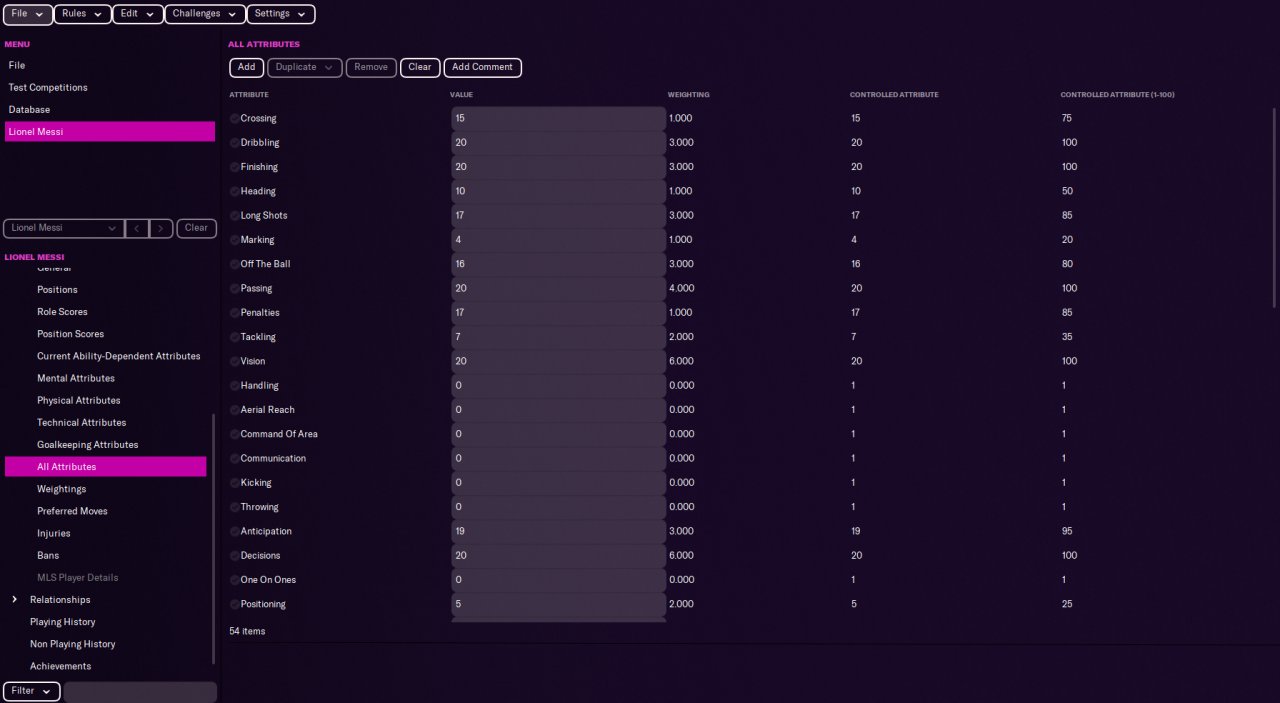
Task: Click the Remove button
Action: point(371,67)
